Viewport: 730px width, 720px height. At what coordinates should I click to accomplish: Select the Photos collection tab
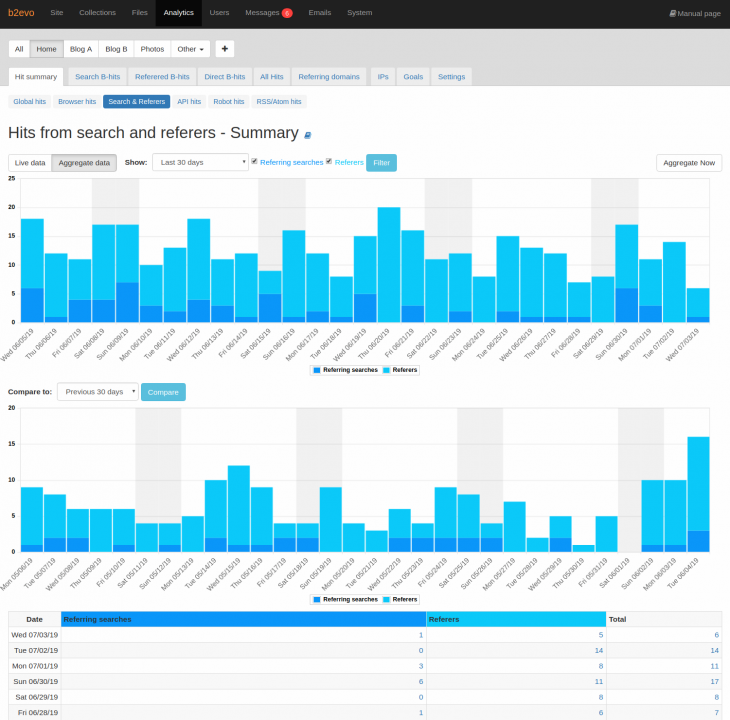pos(152,49)
